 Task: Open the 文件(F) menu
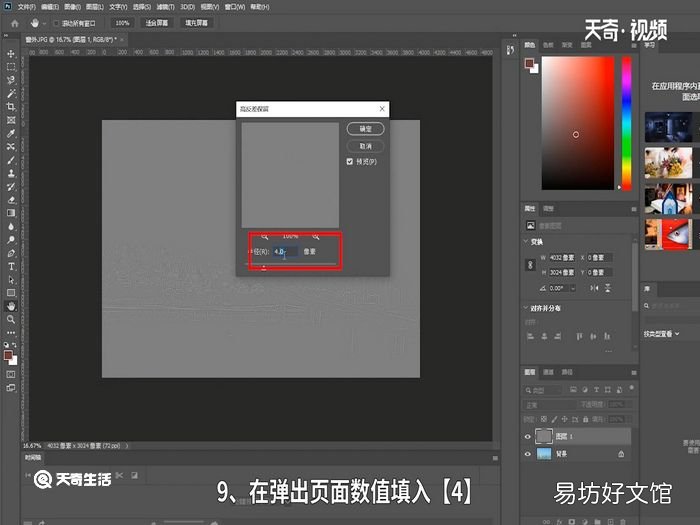click(x=26, y=7)
